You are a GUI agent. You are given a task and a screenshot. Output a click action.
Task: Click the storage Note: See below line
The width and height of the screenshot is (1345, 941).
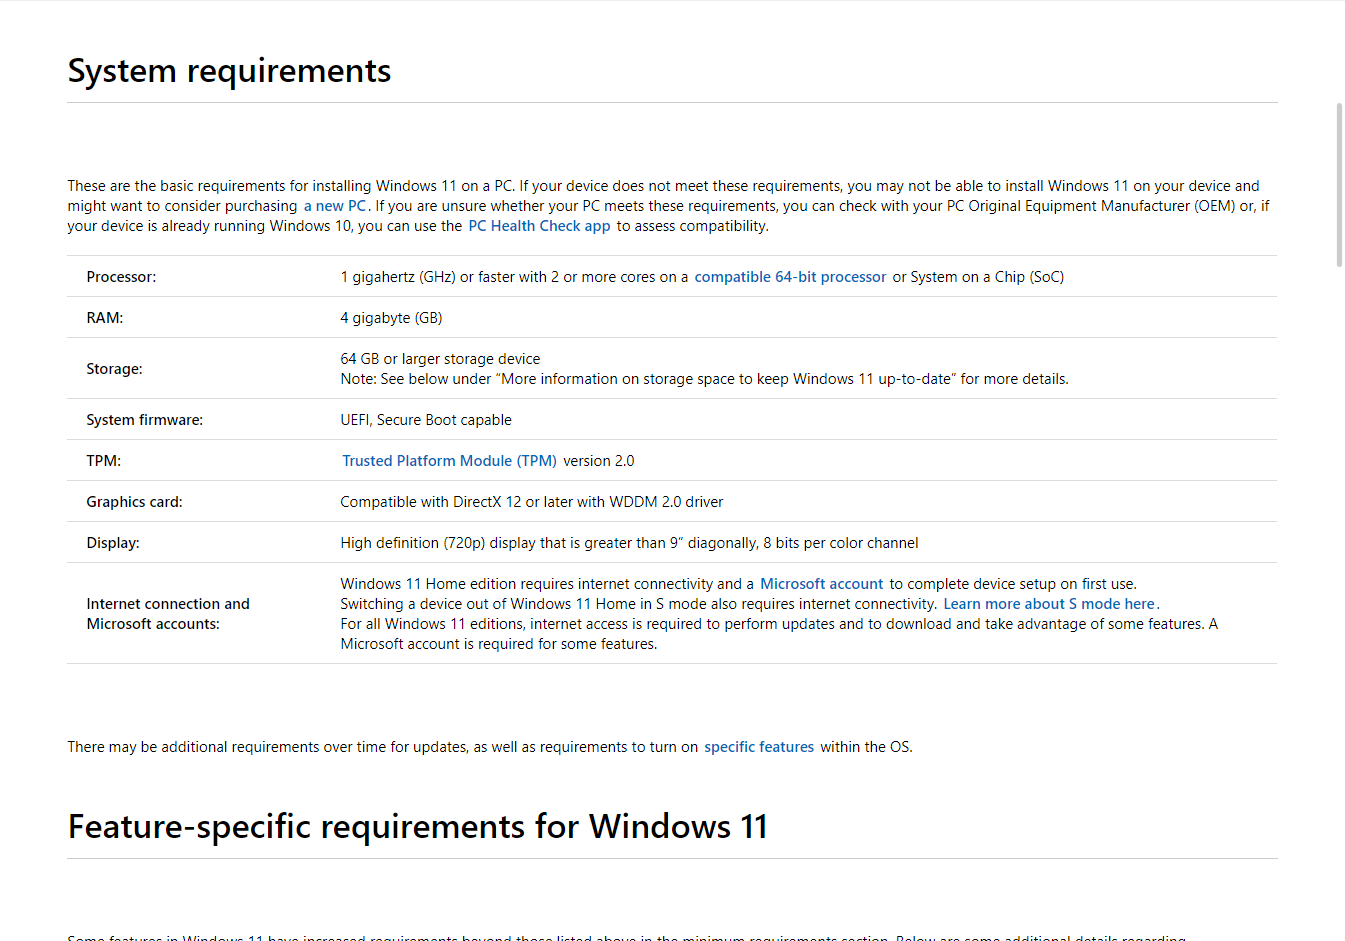[704, 379]
